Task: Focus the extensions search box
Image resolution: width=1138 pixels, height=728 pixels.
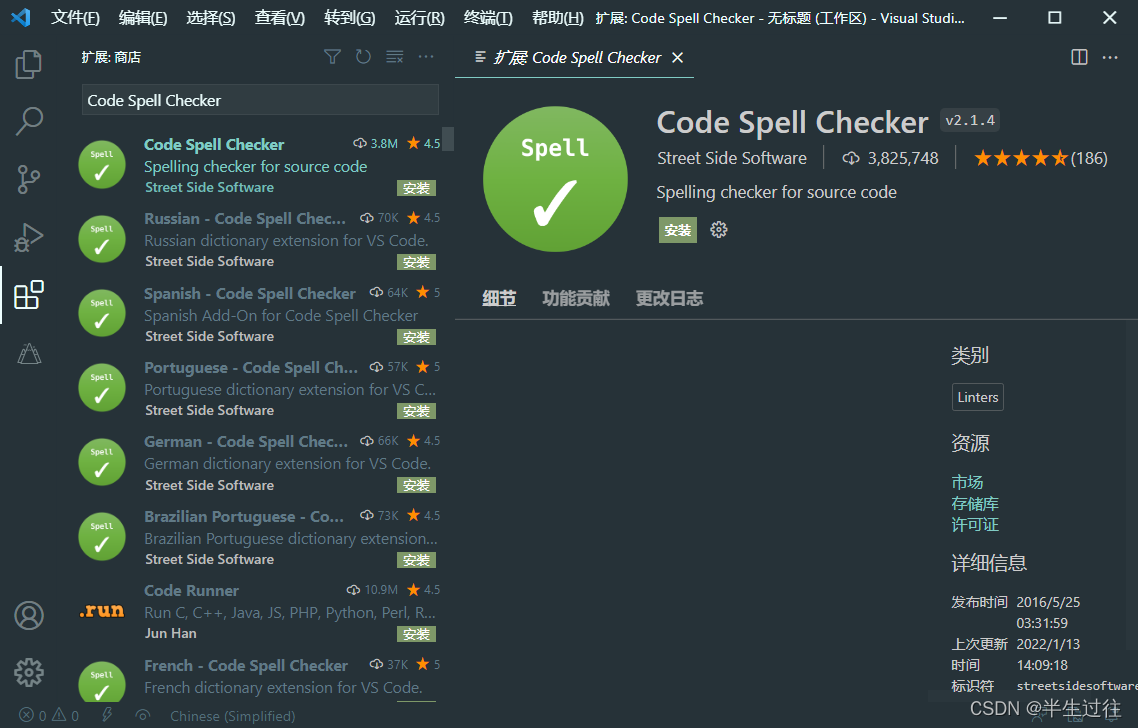Action: coord(260,100)
